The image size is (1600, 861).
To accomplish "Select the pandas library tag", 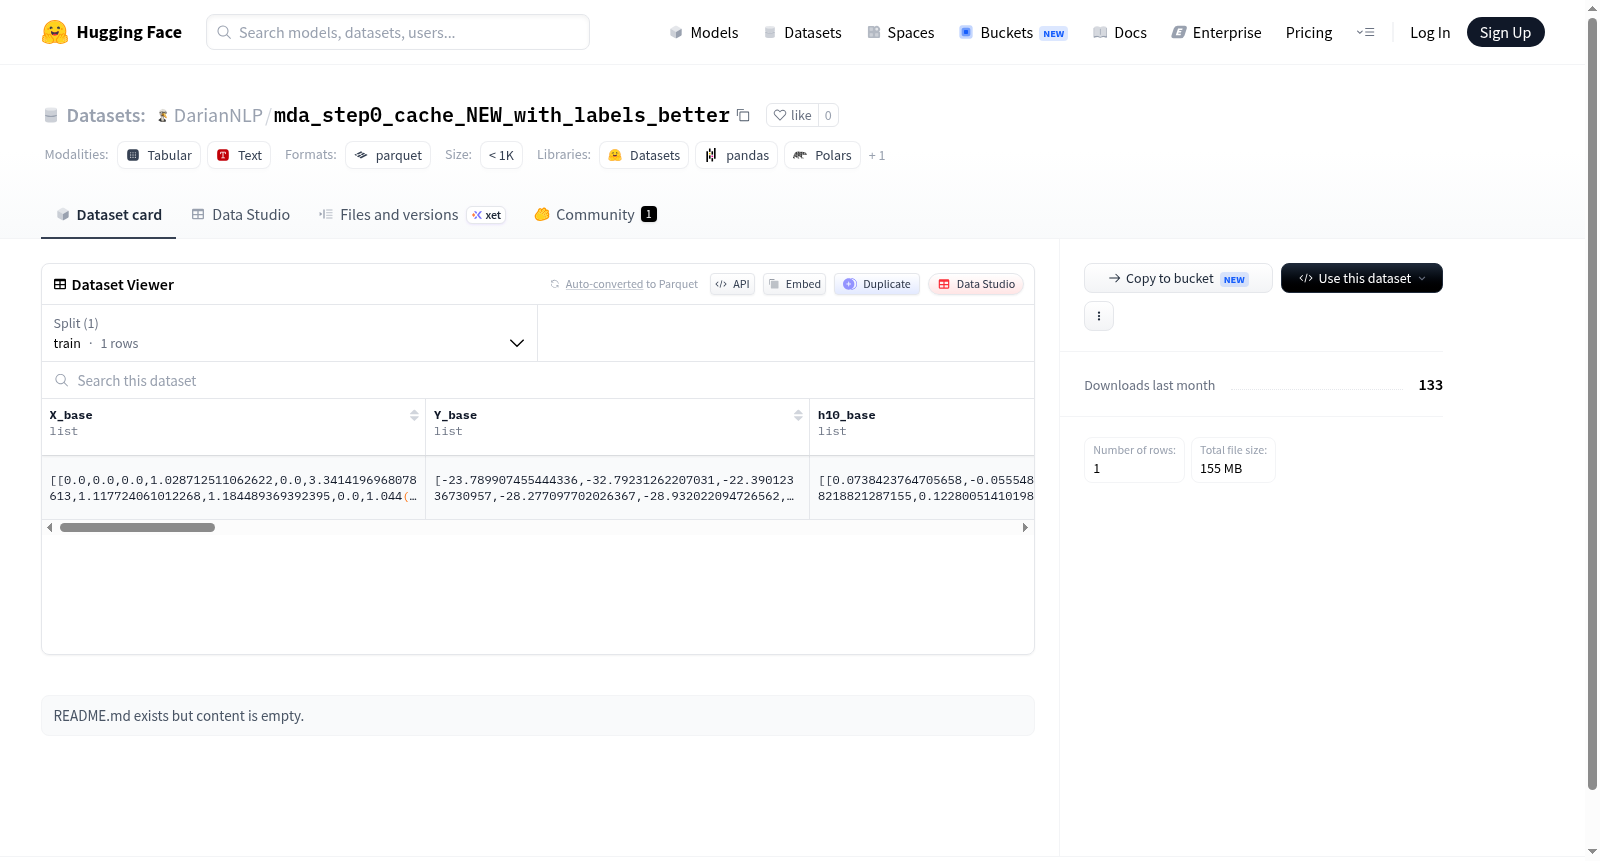I will tap(737, 155).
